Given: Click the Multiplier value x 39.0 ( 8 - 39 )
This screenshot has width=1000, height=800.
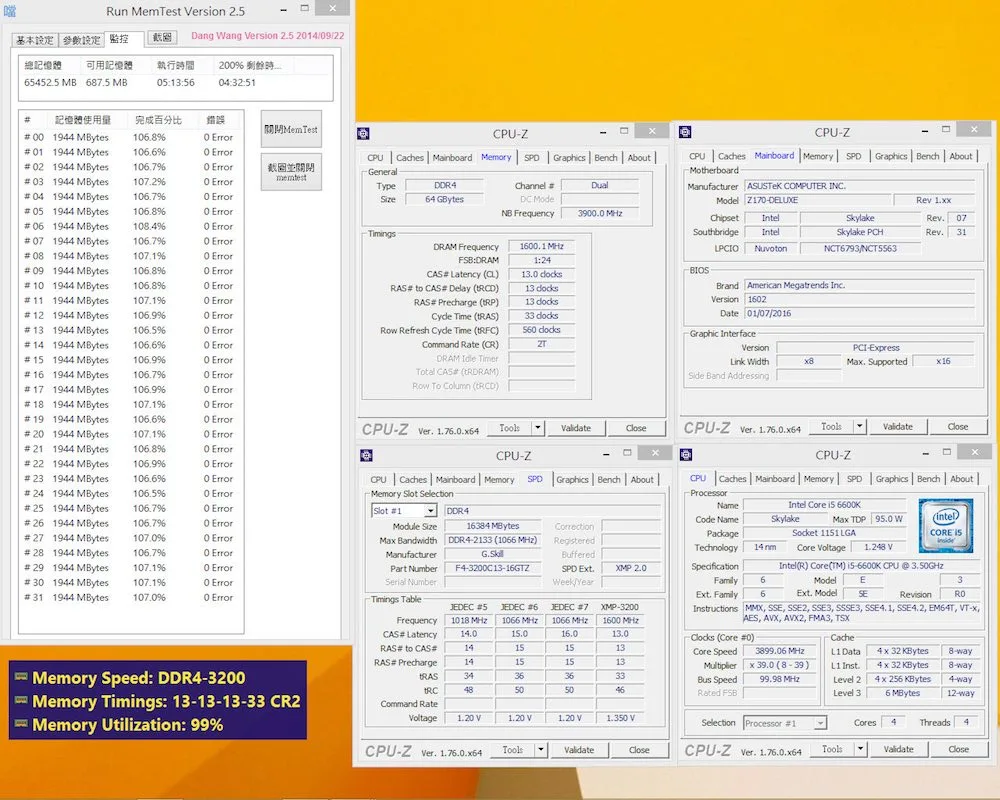Looking at the screenshot, I should (779, 665).
